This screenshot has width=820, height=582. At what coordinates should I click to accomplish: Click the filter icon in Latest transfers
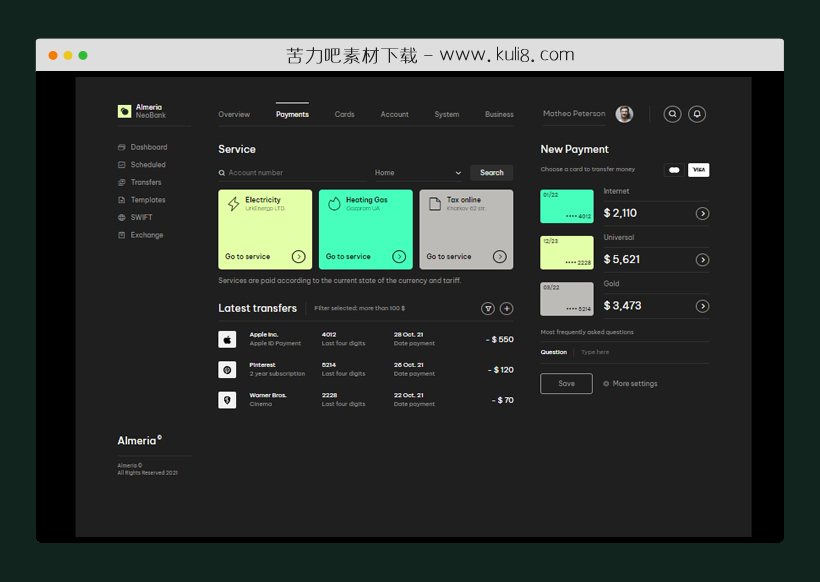(488, 309)
